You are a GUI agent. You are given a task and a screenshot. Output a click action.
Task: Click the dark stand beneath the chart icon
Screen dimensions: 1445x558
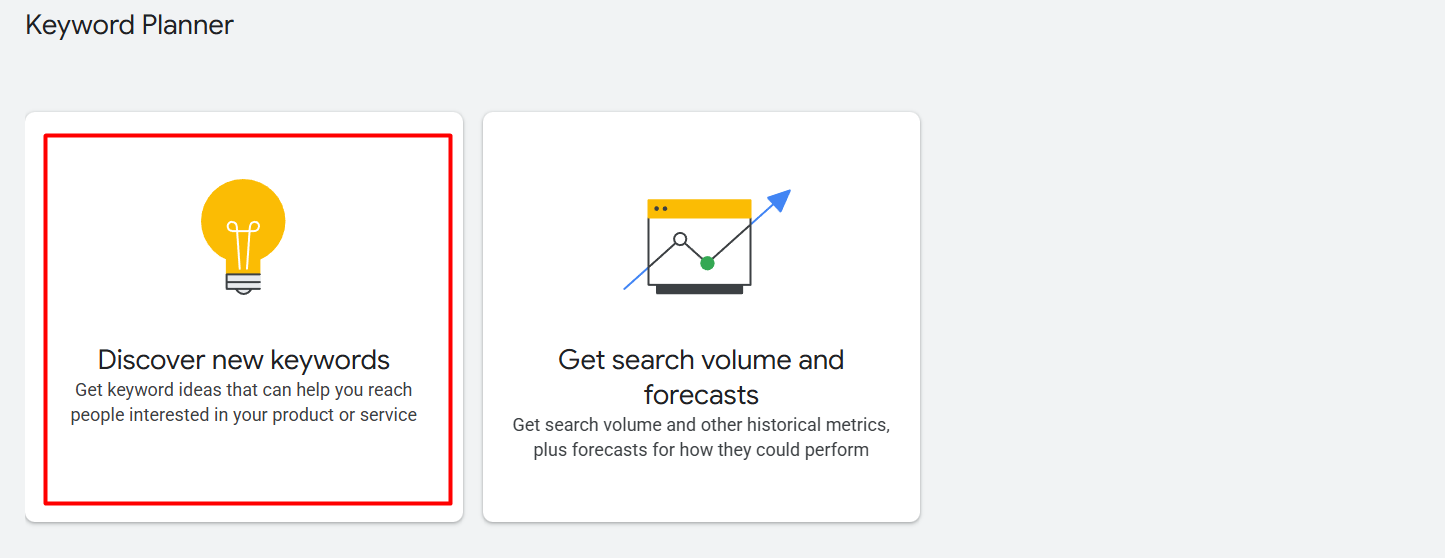click(699, 290)
